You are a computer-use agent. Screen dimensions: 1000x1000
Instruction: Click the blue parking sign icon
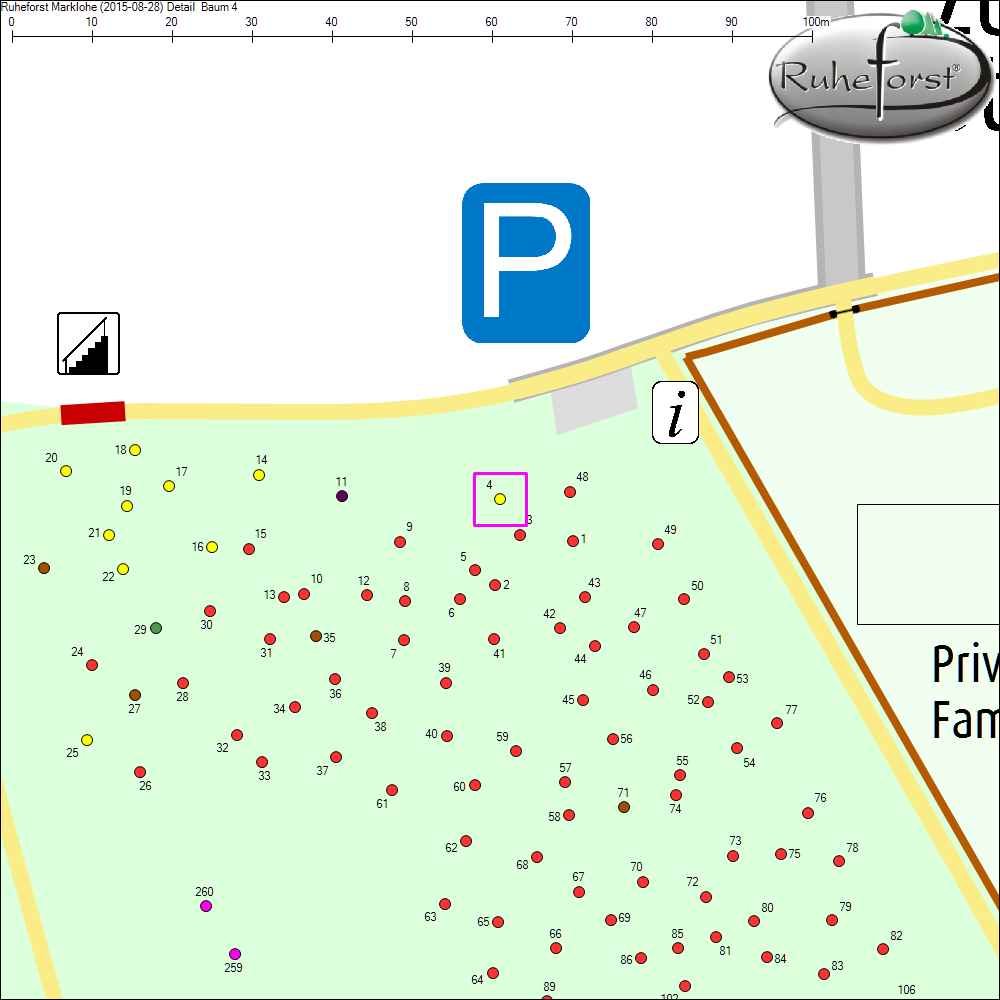tap(526, 263)
